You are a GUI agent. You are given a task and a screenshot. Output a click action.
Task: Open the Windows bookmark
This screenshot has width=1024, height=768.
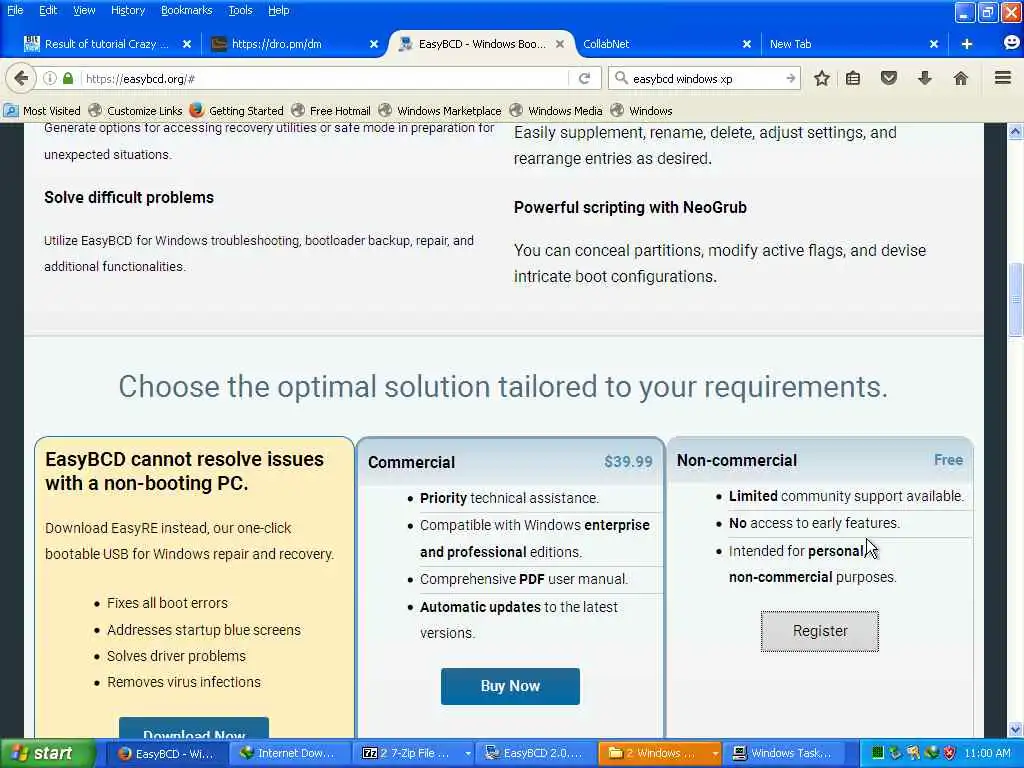point(641,110)
